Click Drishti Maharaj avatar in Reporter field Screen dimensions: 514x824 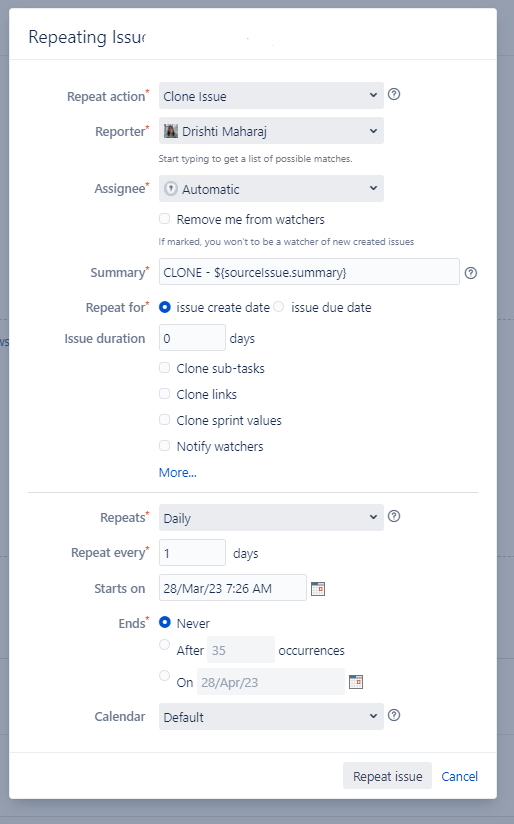coord(170,131)
